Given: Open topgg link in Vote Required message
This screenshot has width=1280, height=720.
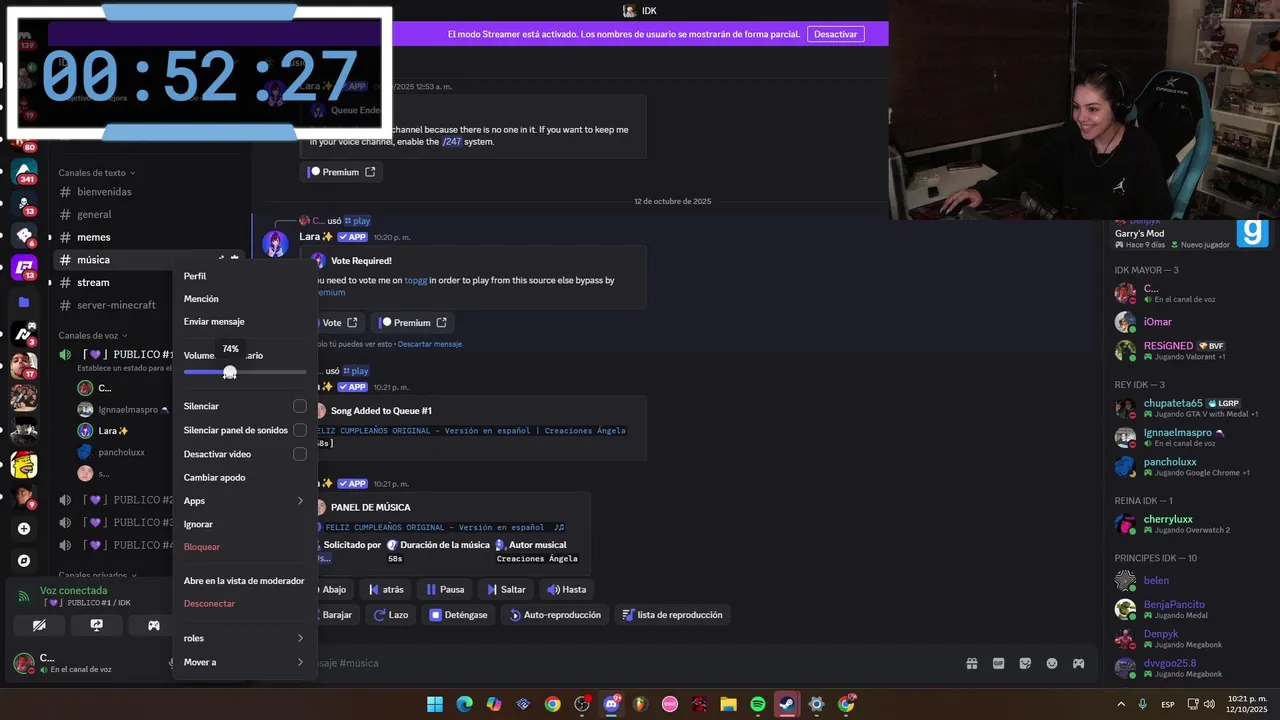Looking at the screenshot, I should pos(415,280).
